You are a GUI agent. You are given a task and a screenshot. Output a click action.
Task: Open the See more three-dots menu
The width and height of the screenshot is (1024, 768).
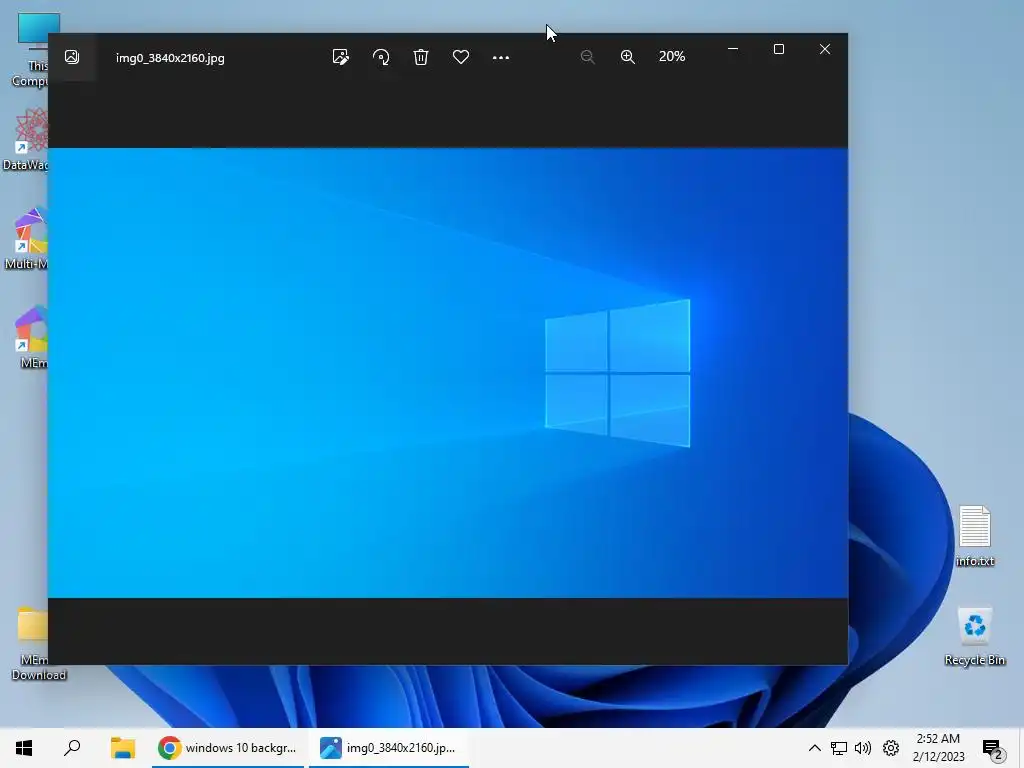click(x=501, y=57)
